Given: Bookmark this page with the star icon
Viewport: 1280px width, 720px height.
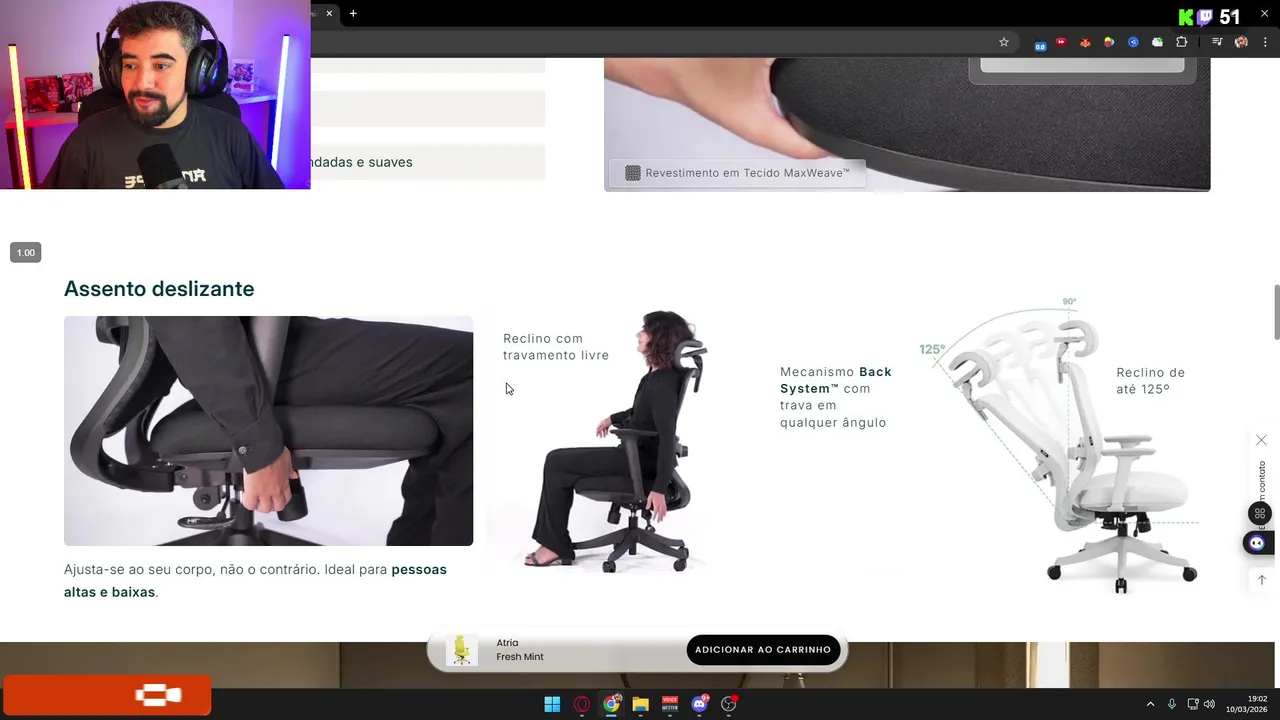Looking at the screenshot, I should click(1004, 42).
